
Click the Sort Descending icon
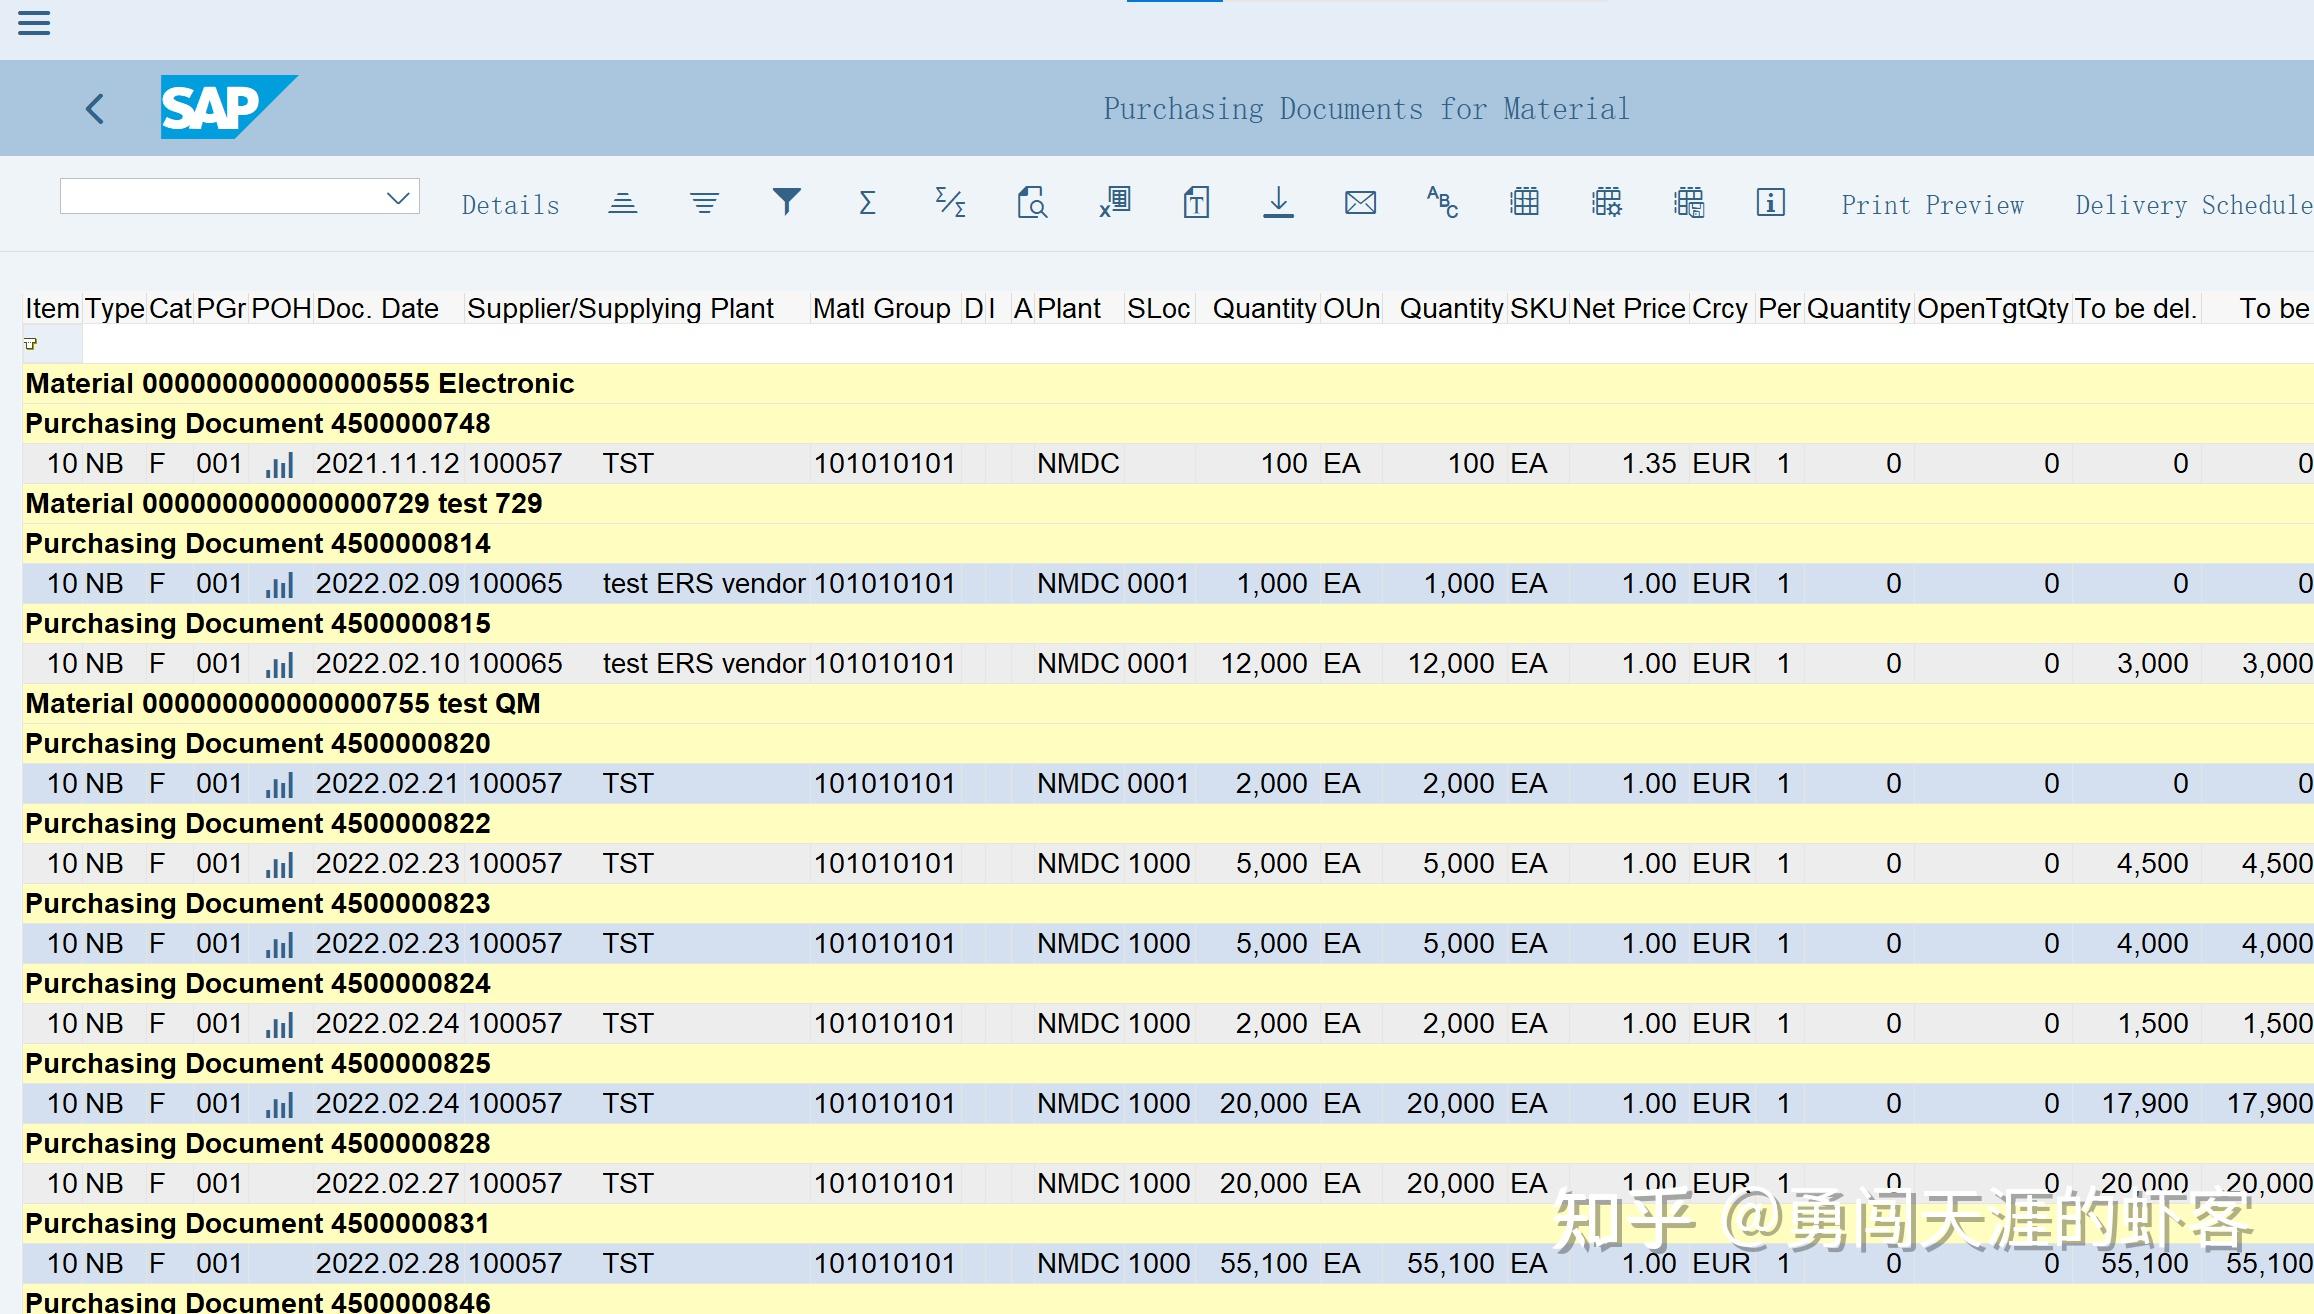[704, 203]
